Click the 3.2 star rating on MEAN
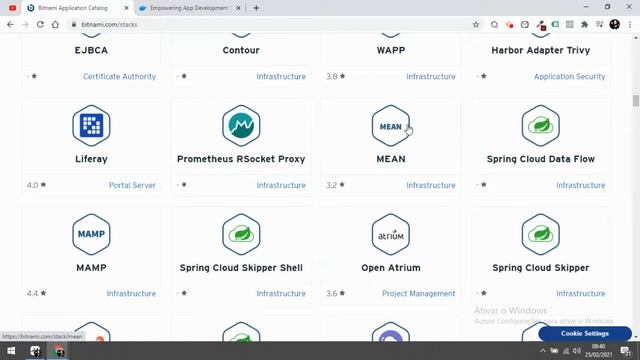 click(336, 185)
